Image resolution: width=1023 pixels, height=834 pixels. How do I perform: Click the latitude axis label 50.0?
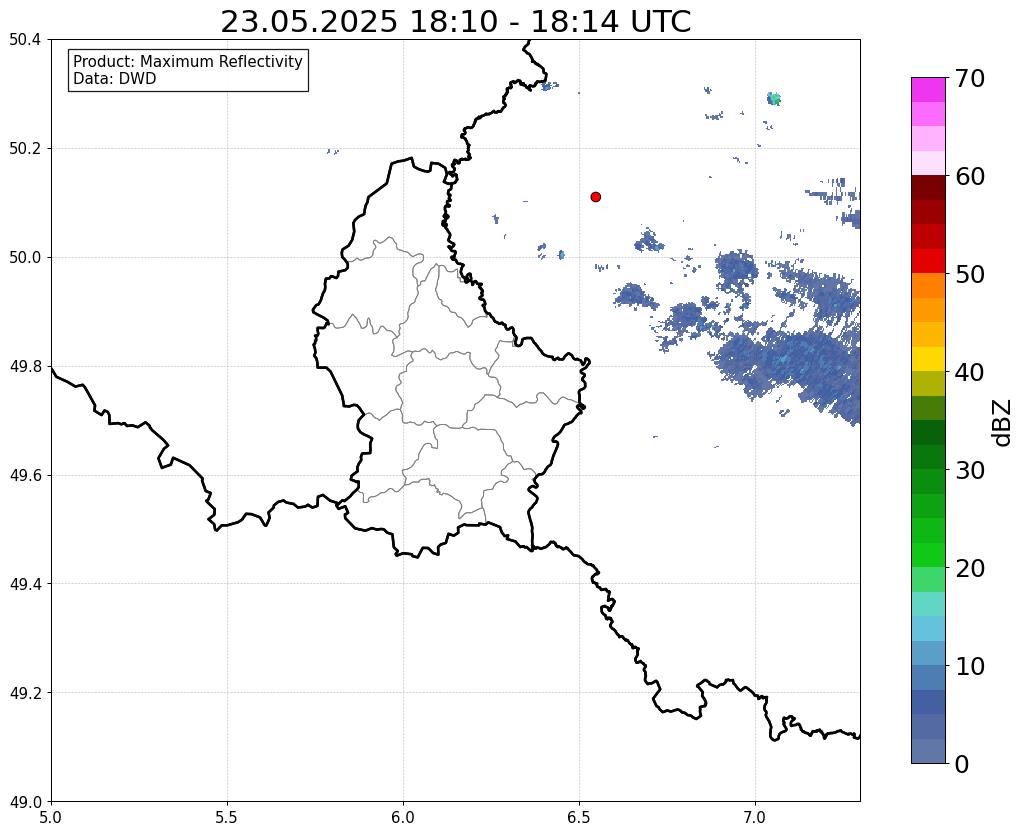pos(25,258)
